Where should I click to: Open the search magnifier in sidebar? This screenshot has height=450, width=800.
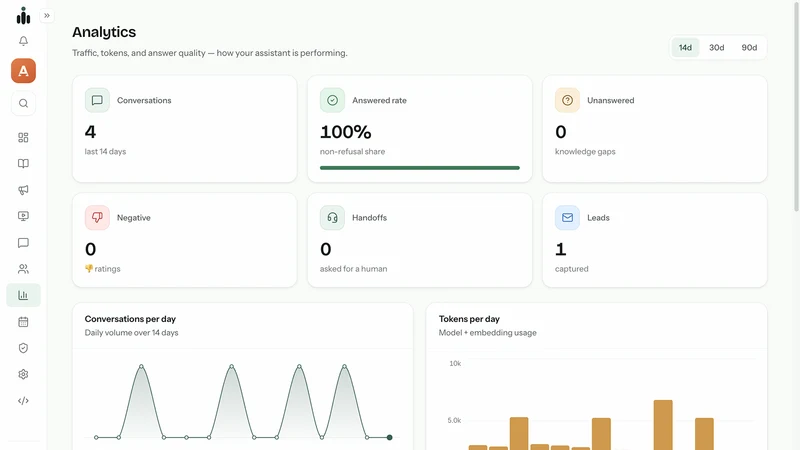pyautogui.click(x=23, y=104)
